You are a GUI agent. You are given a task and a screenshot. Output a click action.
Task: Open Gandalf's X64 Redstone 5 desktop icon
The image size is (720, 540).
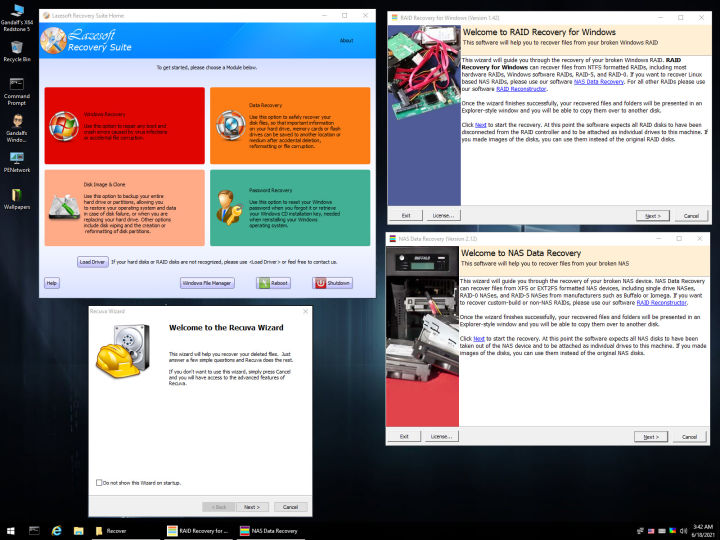pyautogui.click(x=17, y=17)
